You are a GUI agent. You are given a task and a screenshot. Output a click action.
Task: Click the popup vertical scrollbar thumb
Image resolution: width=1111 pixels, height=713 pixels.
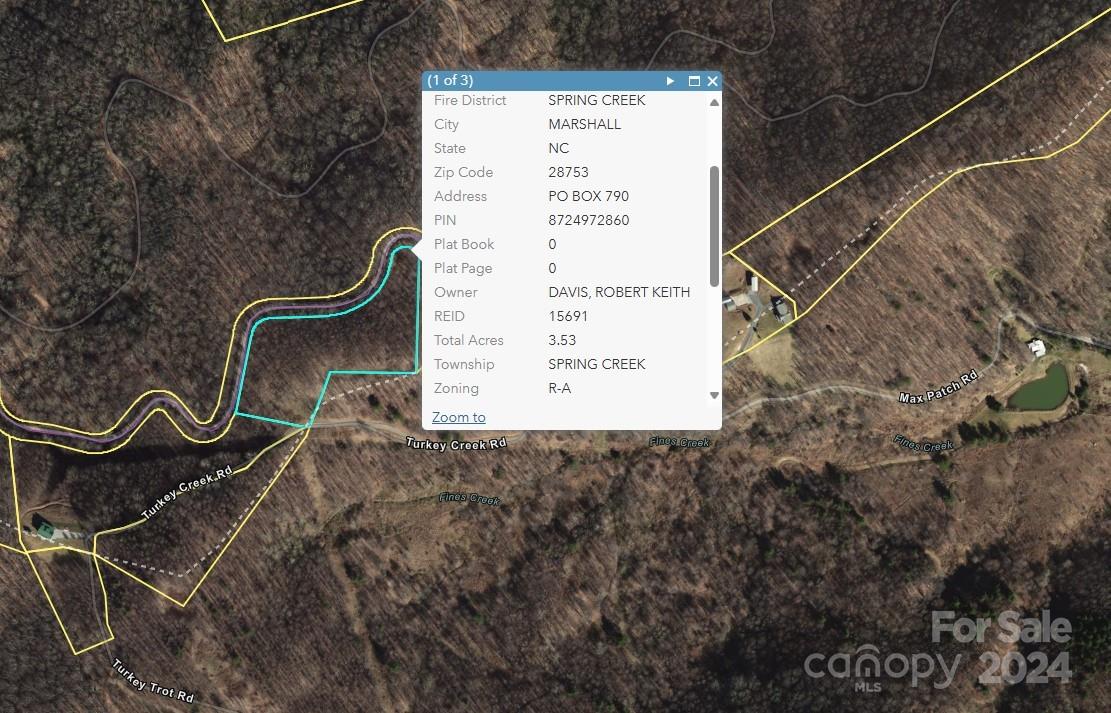click(x=714, y=226)
